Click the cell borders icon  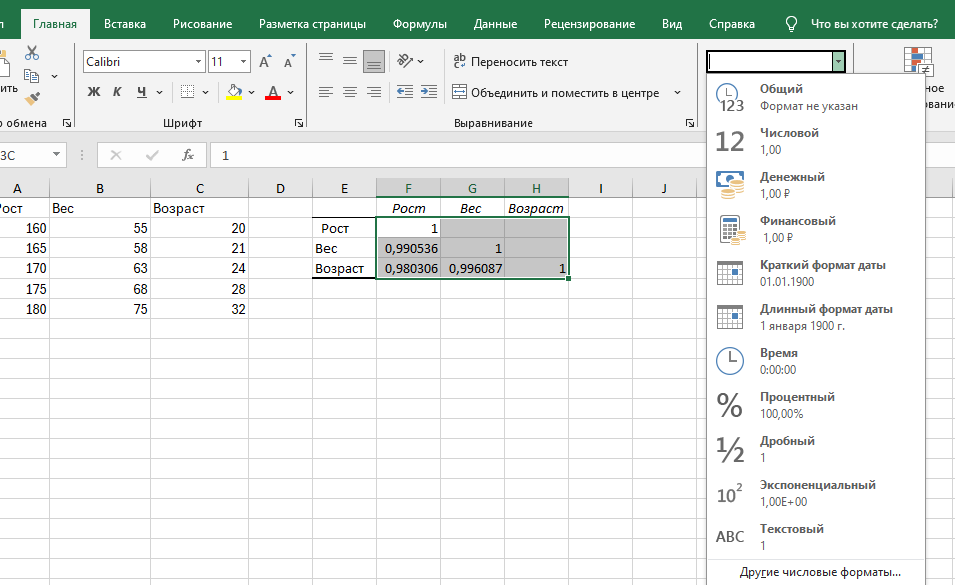pyautogui.click(x=187, y=93)
